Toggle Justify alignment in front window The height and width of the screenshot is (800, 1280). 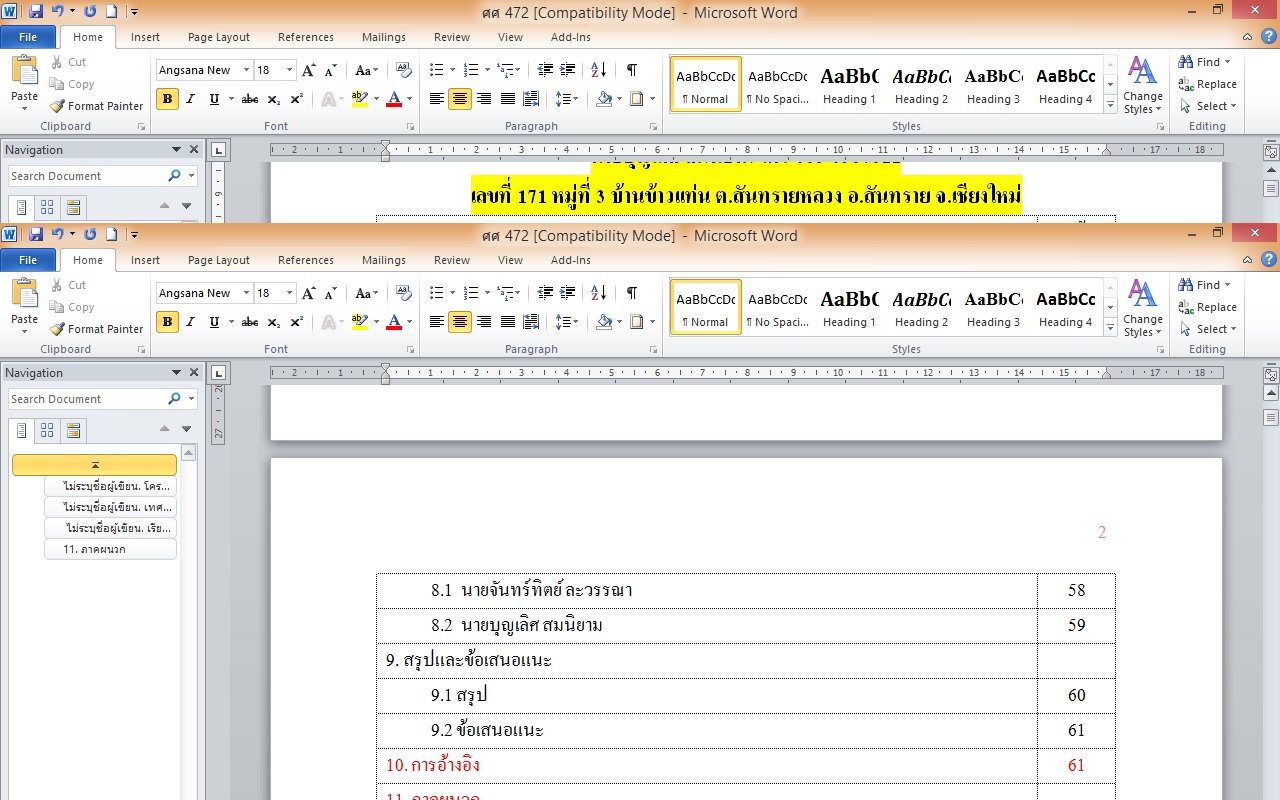click(508, 322)
